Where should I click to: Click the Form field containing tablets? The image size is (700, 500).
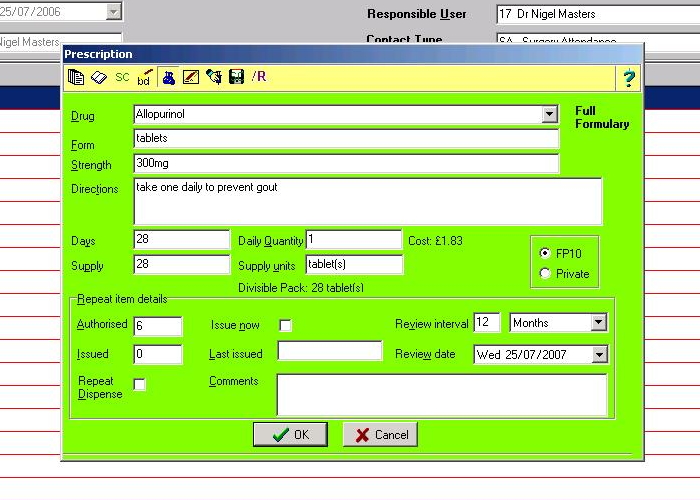[x=346, y=139]
